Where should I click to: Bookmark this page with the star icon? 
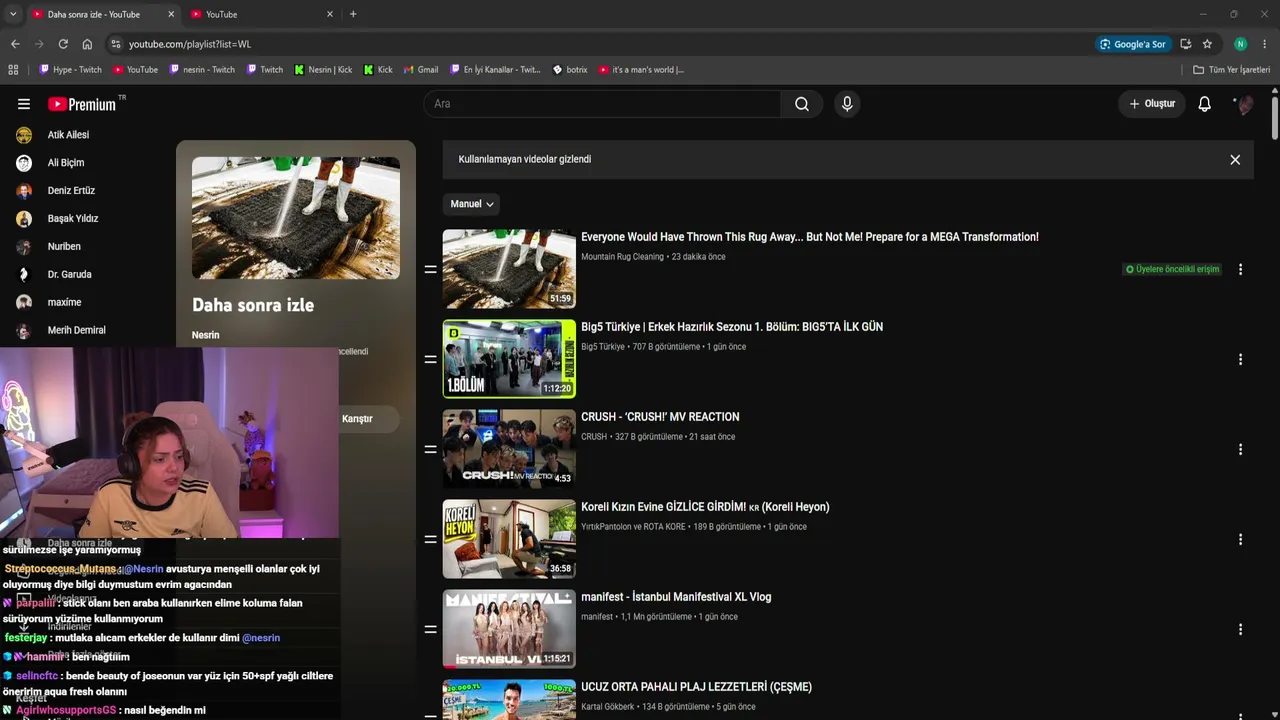(1207, 44)
